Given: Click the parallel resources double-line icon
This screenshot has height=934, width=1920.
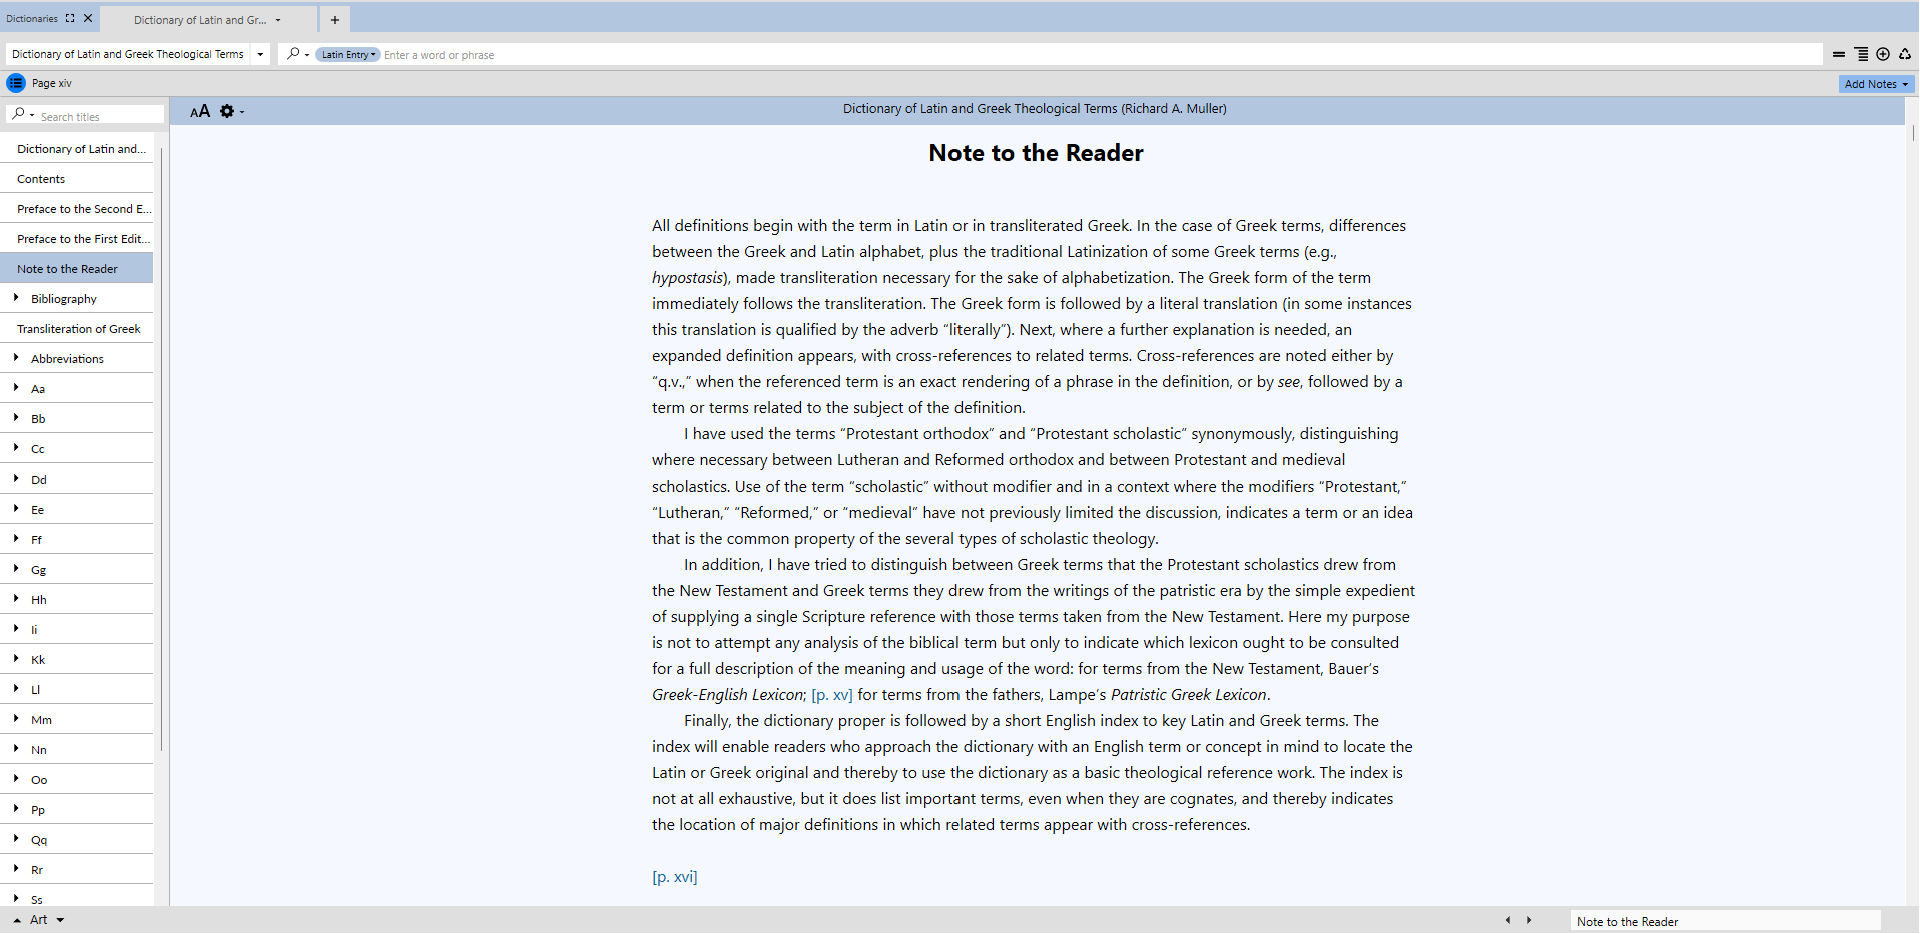Looking at the screenshot, I should [1838, 55].
